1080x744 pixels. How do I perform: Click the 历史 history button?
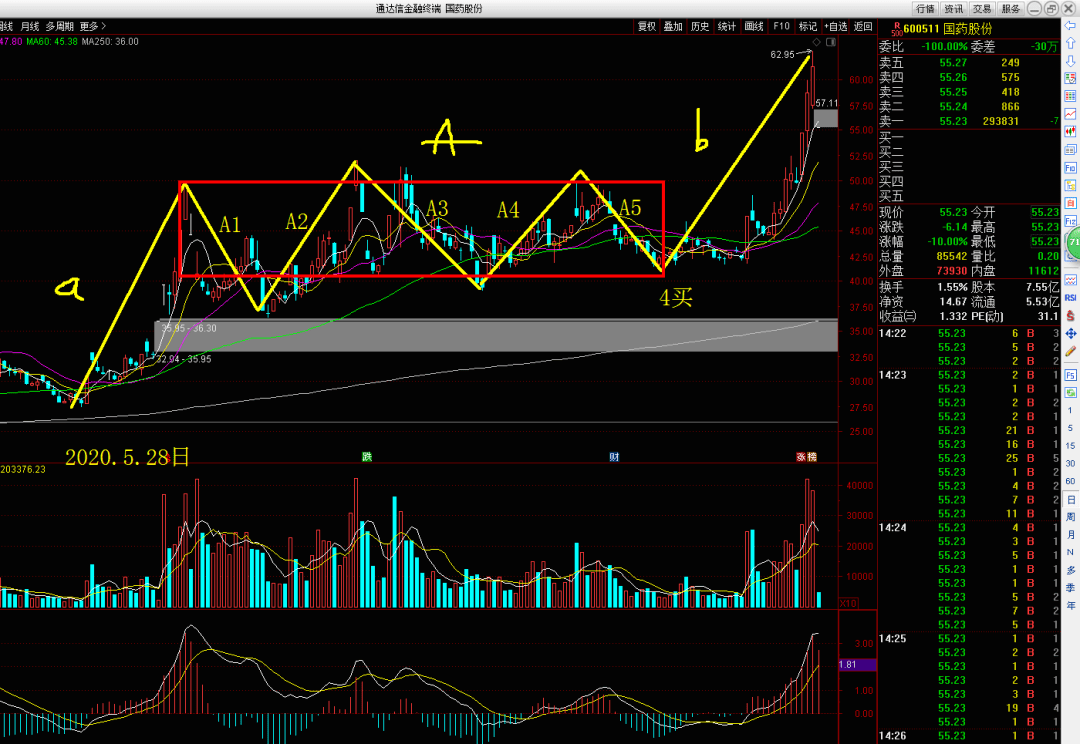(x=700, y=26)
